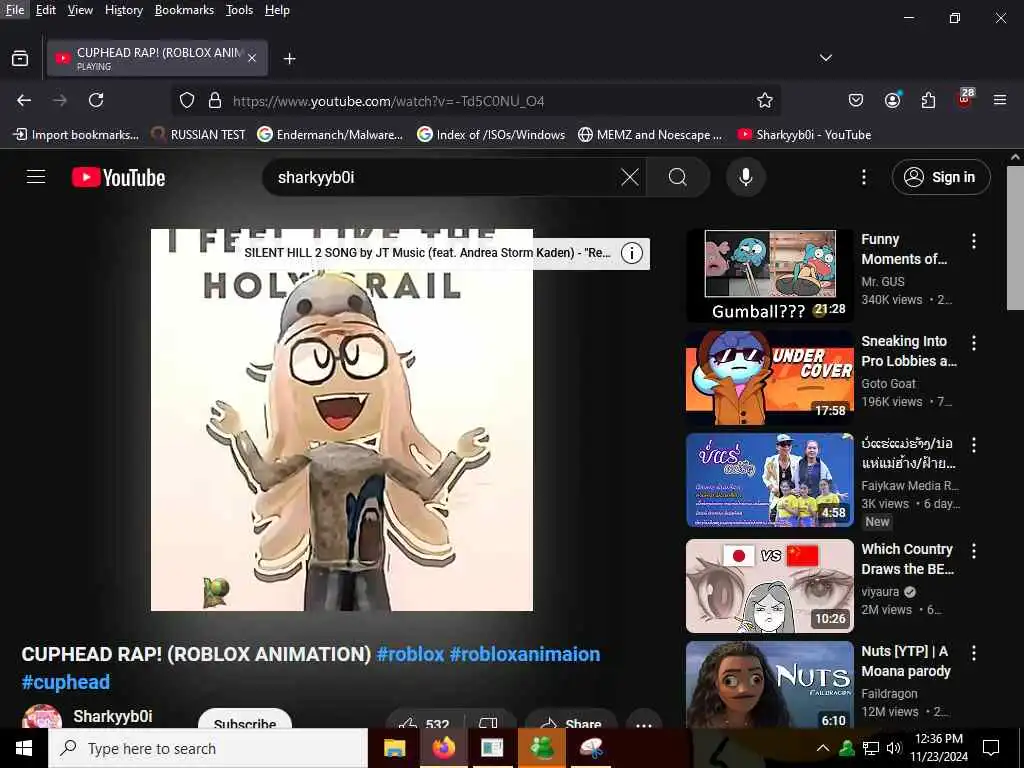Open the Extensions puzzle menu
Image resolution: width=1024 pixels, height=768 pixels.
coord(928,101)
